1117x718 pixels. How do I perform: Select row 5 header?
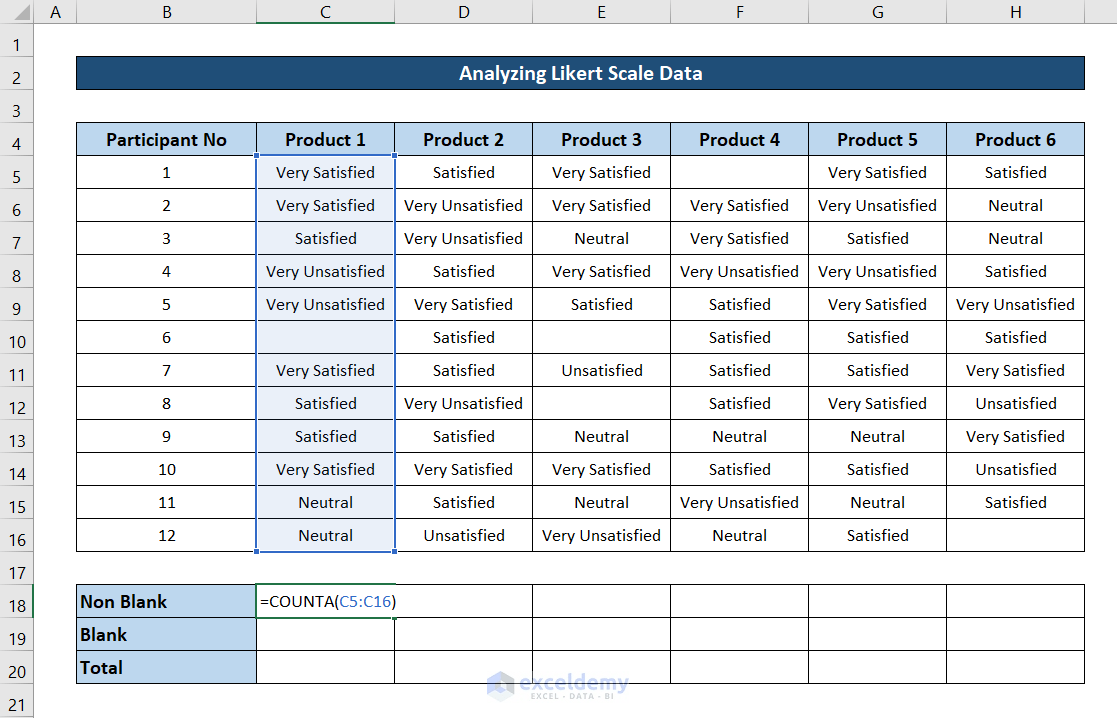click(x=16, y=172)
